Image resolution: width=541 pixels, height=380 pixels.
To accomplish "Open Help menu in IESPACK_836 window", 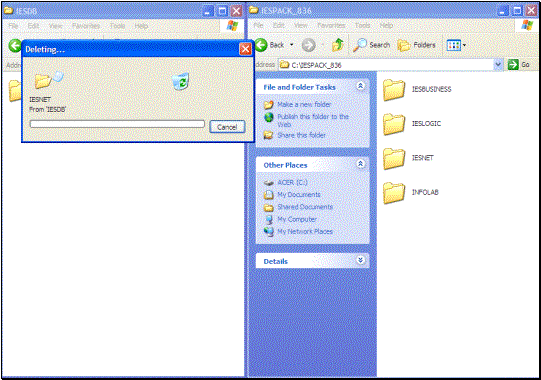I will (x=386, y=25).
